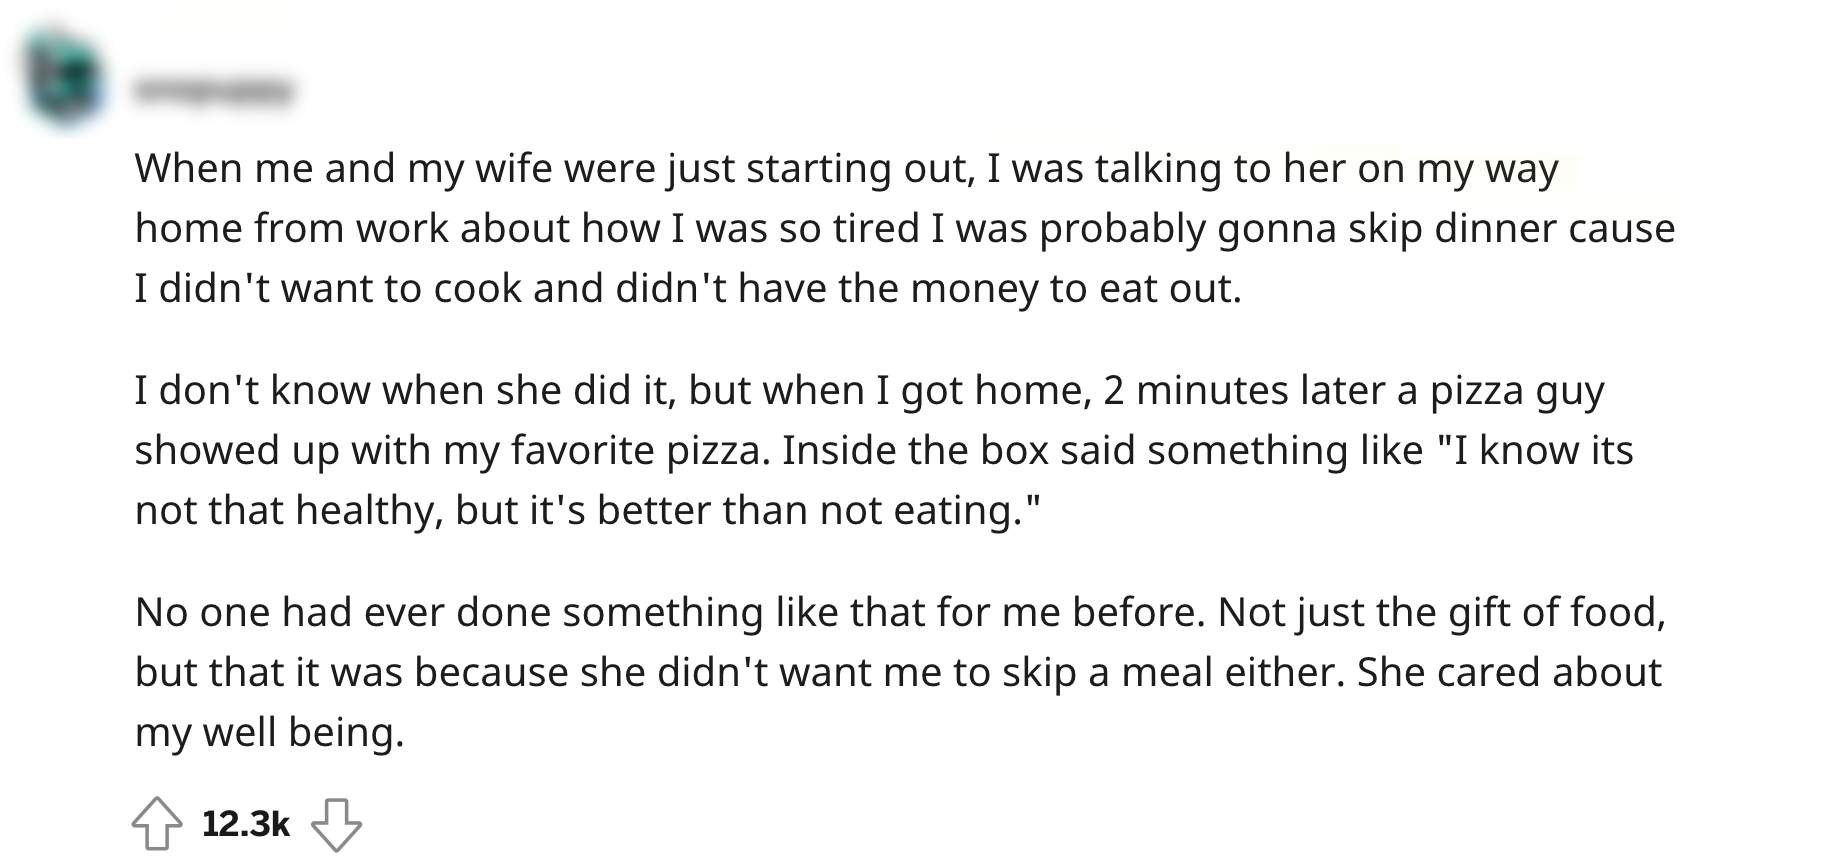The image size is (1822, 859).
Task: Click the 12.3k vote score
Action: pos(246,824)
